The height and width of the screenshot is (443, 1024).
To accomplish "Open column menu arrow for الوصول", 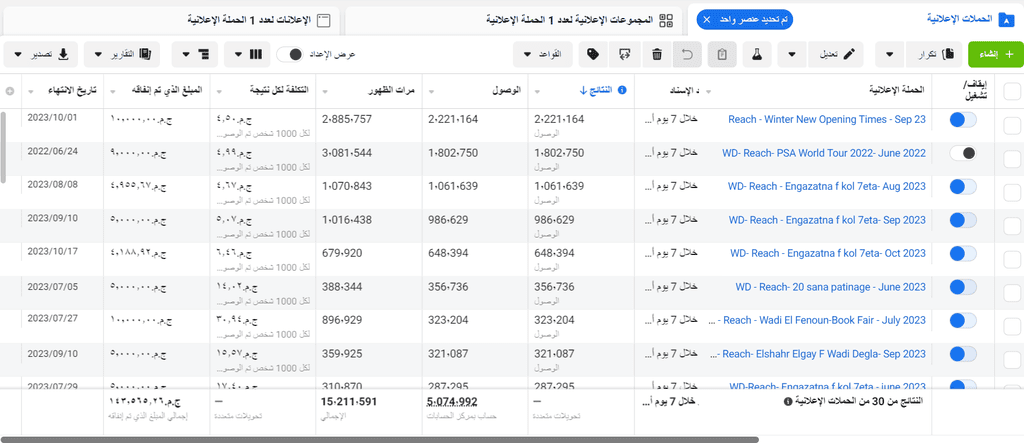I will (432, 91).
